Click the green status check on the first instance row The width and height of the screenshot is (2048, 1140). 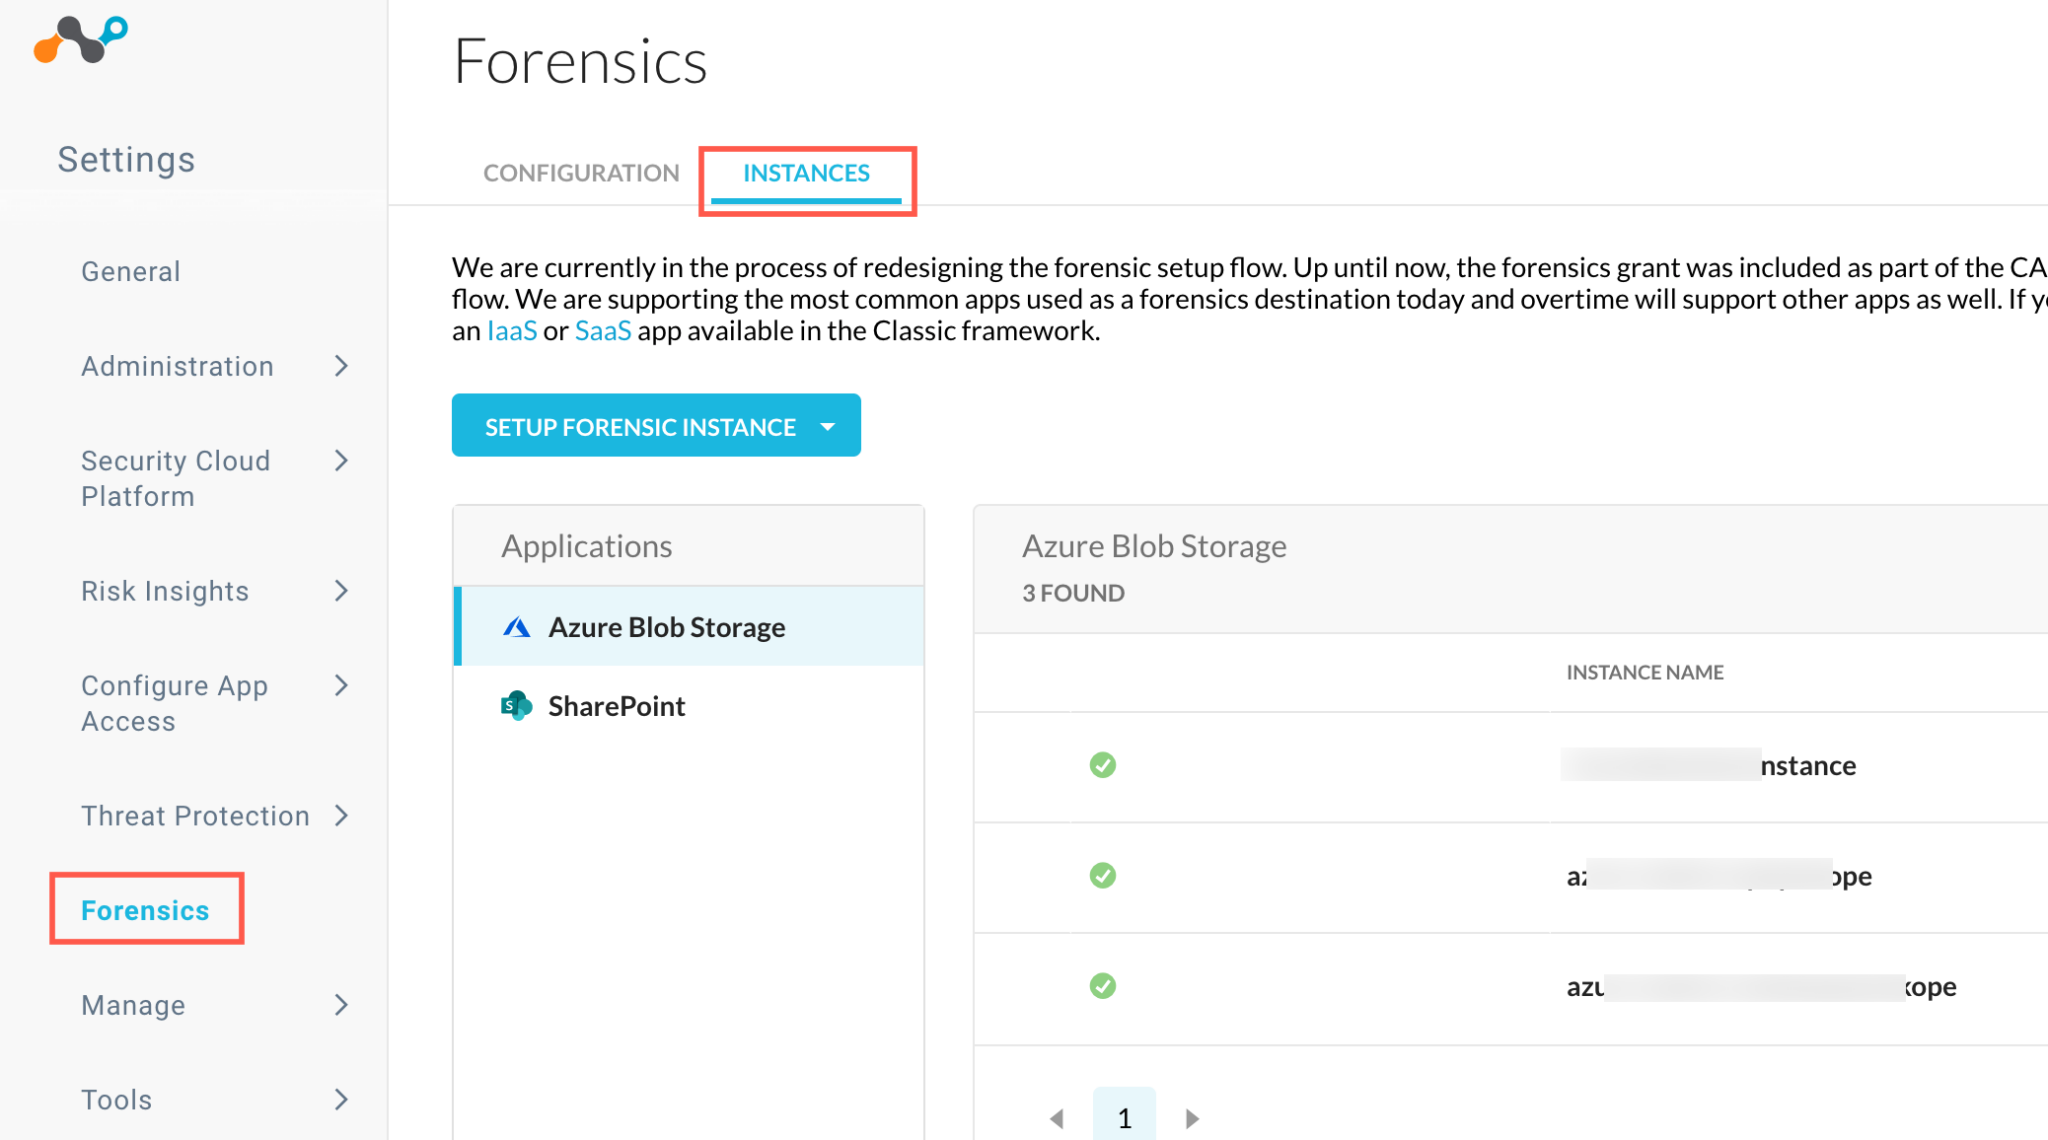pyautogui.click(x=1103, y=765)
